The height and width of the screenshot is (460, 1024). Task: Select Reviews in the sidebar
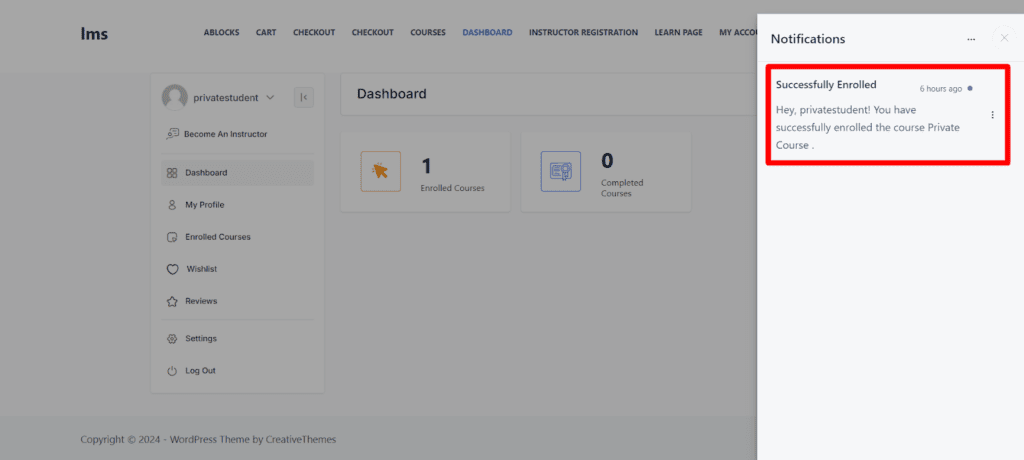click(201, 301)
